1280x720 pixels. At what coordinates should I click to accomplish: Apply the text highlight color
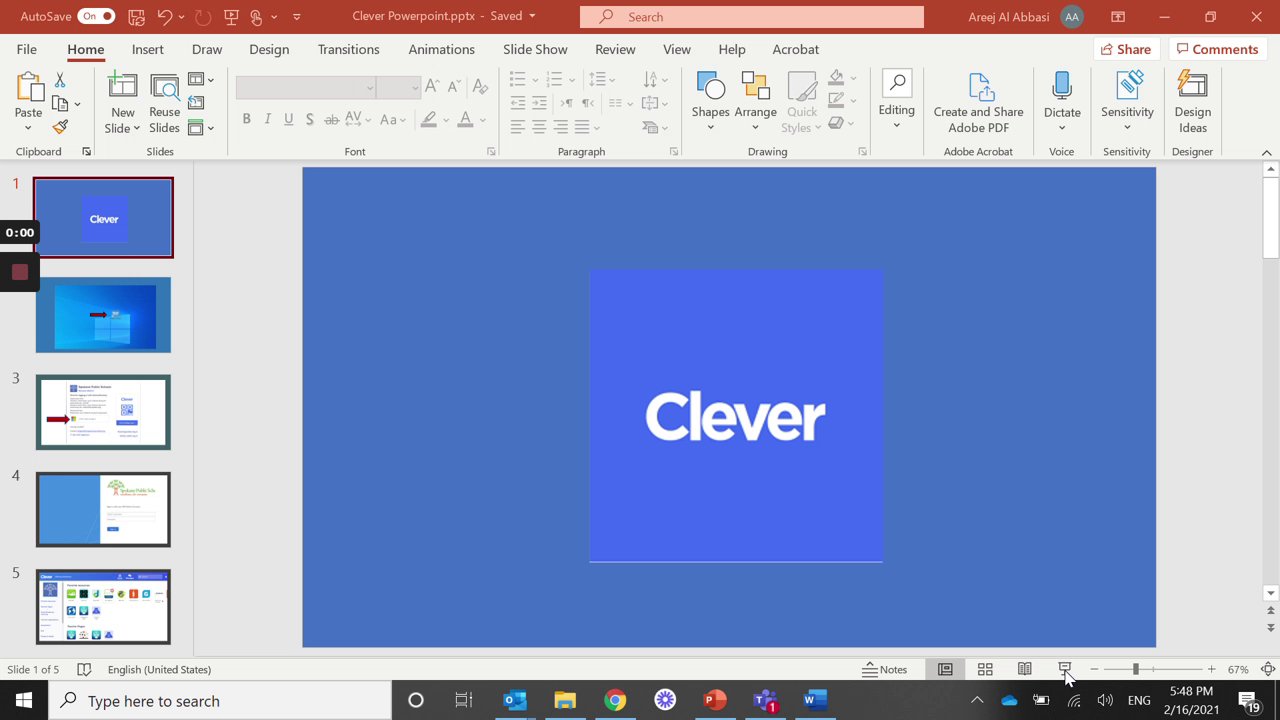point(429,120)
